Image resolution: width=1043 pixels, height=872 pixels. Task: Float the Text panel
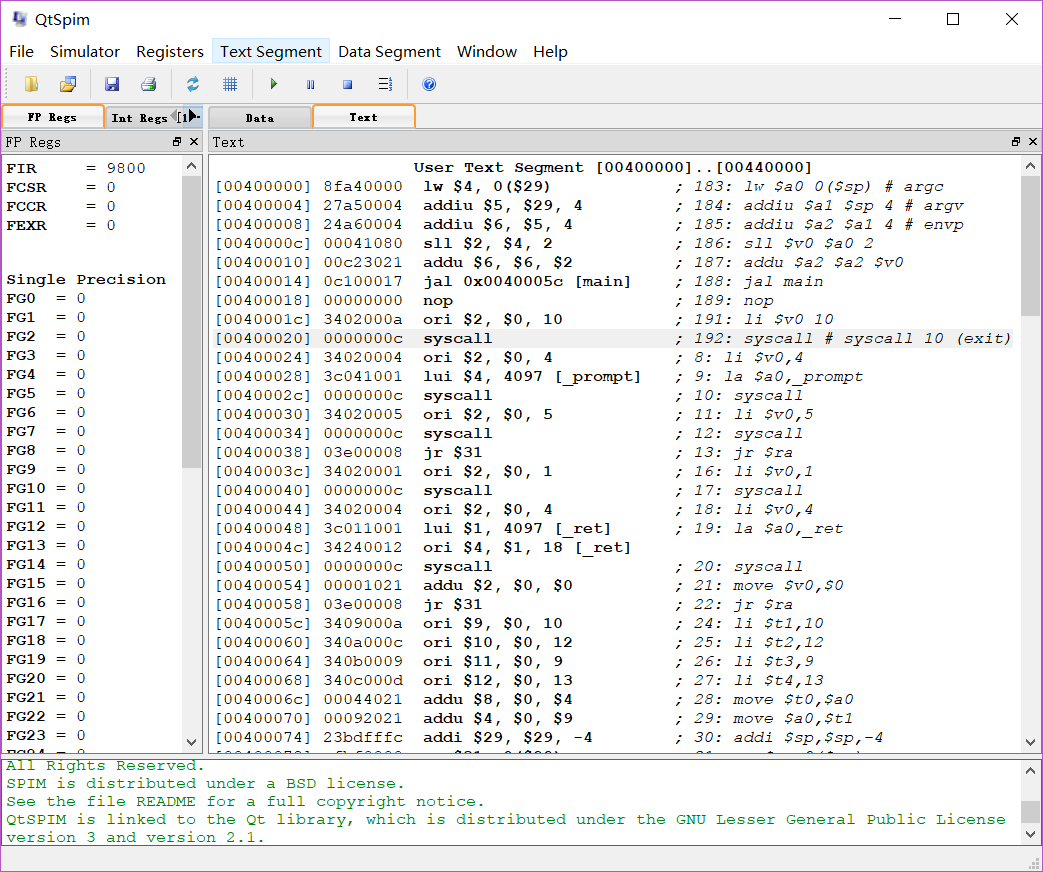[1016, 142]
